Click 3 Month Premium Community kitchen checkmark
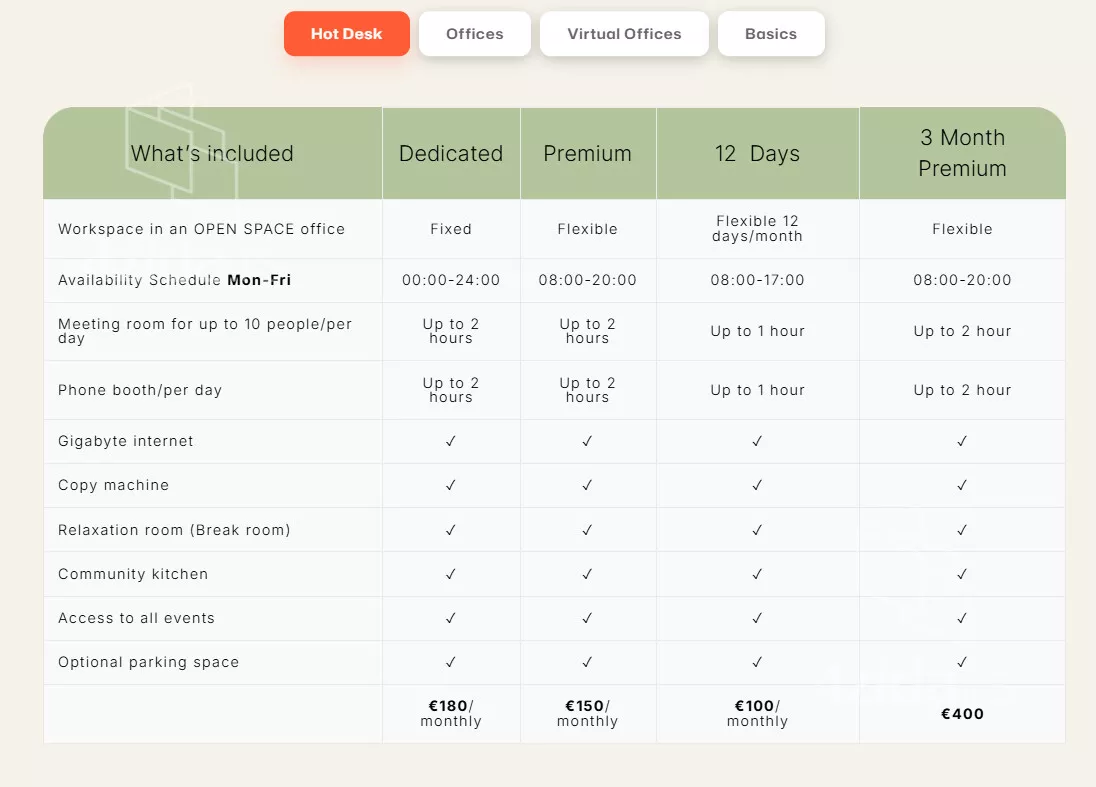The height and width of the screenshot is (787, 1096). click(x=962, y=574)
